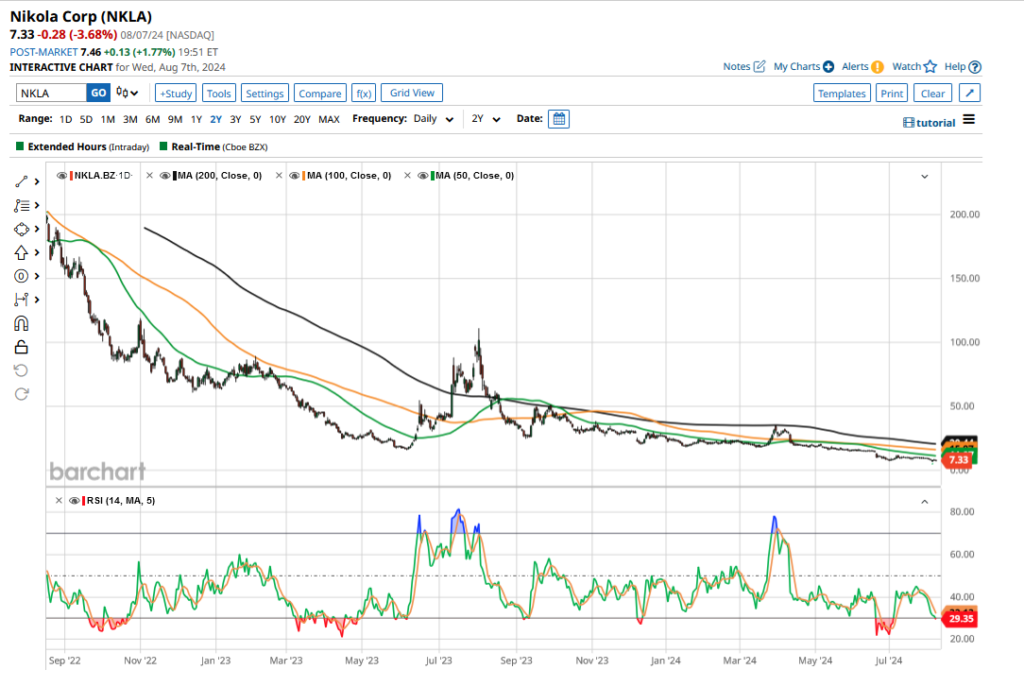Open the date calendar picker icon
This screenshot has height=687, width=1024.
(559, 119)
